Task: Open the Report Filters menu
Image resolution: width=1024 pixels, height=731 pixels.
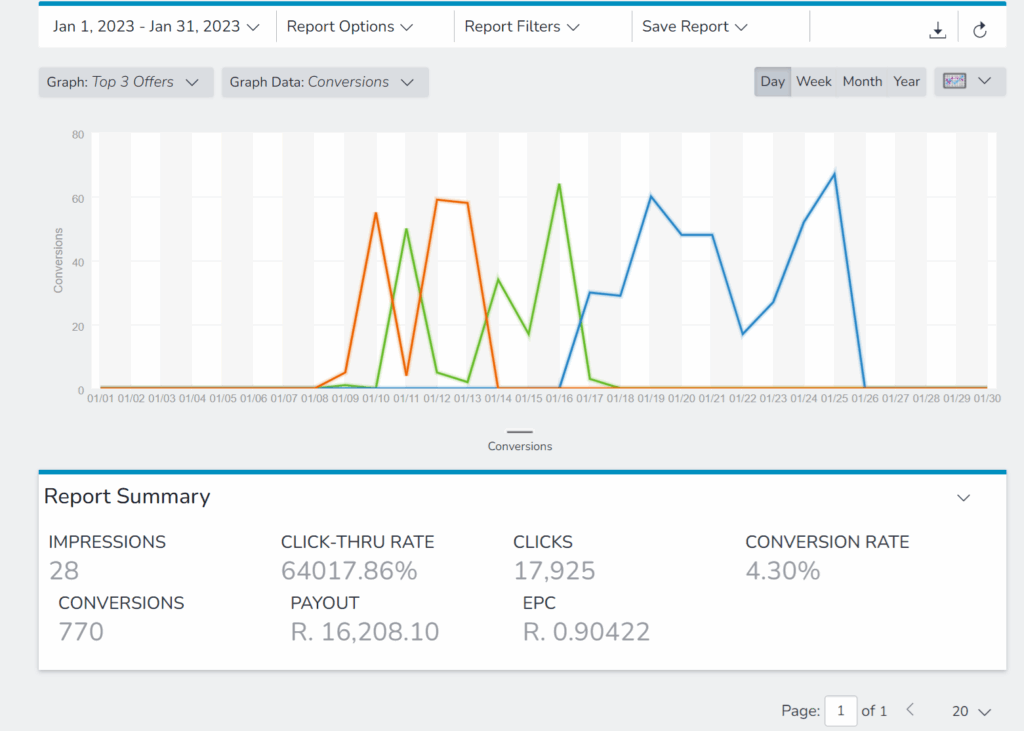Action: tap(522, 27)
